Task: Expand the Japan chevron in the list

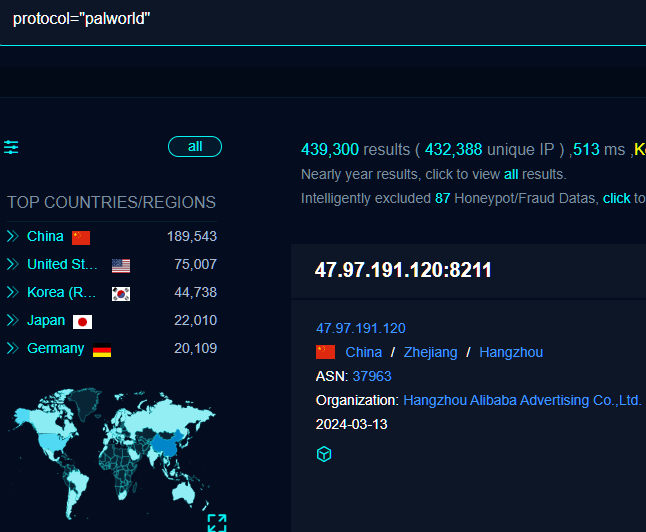Action: point(13,321)
